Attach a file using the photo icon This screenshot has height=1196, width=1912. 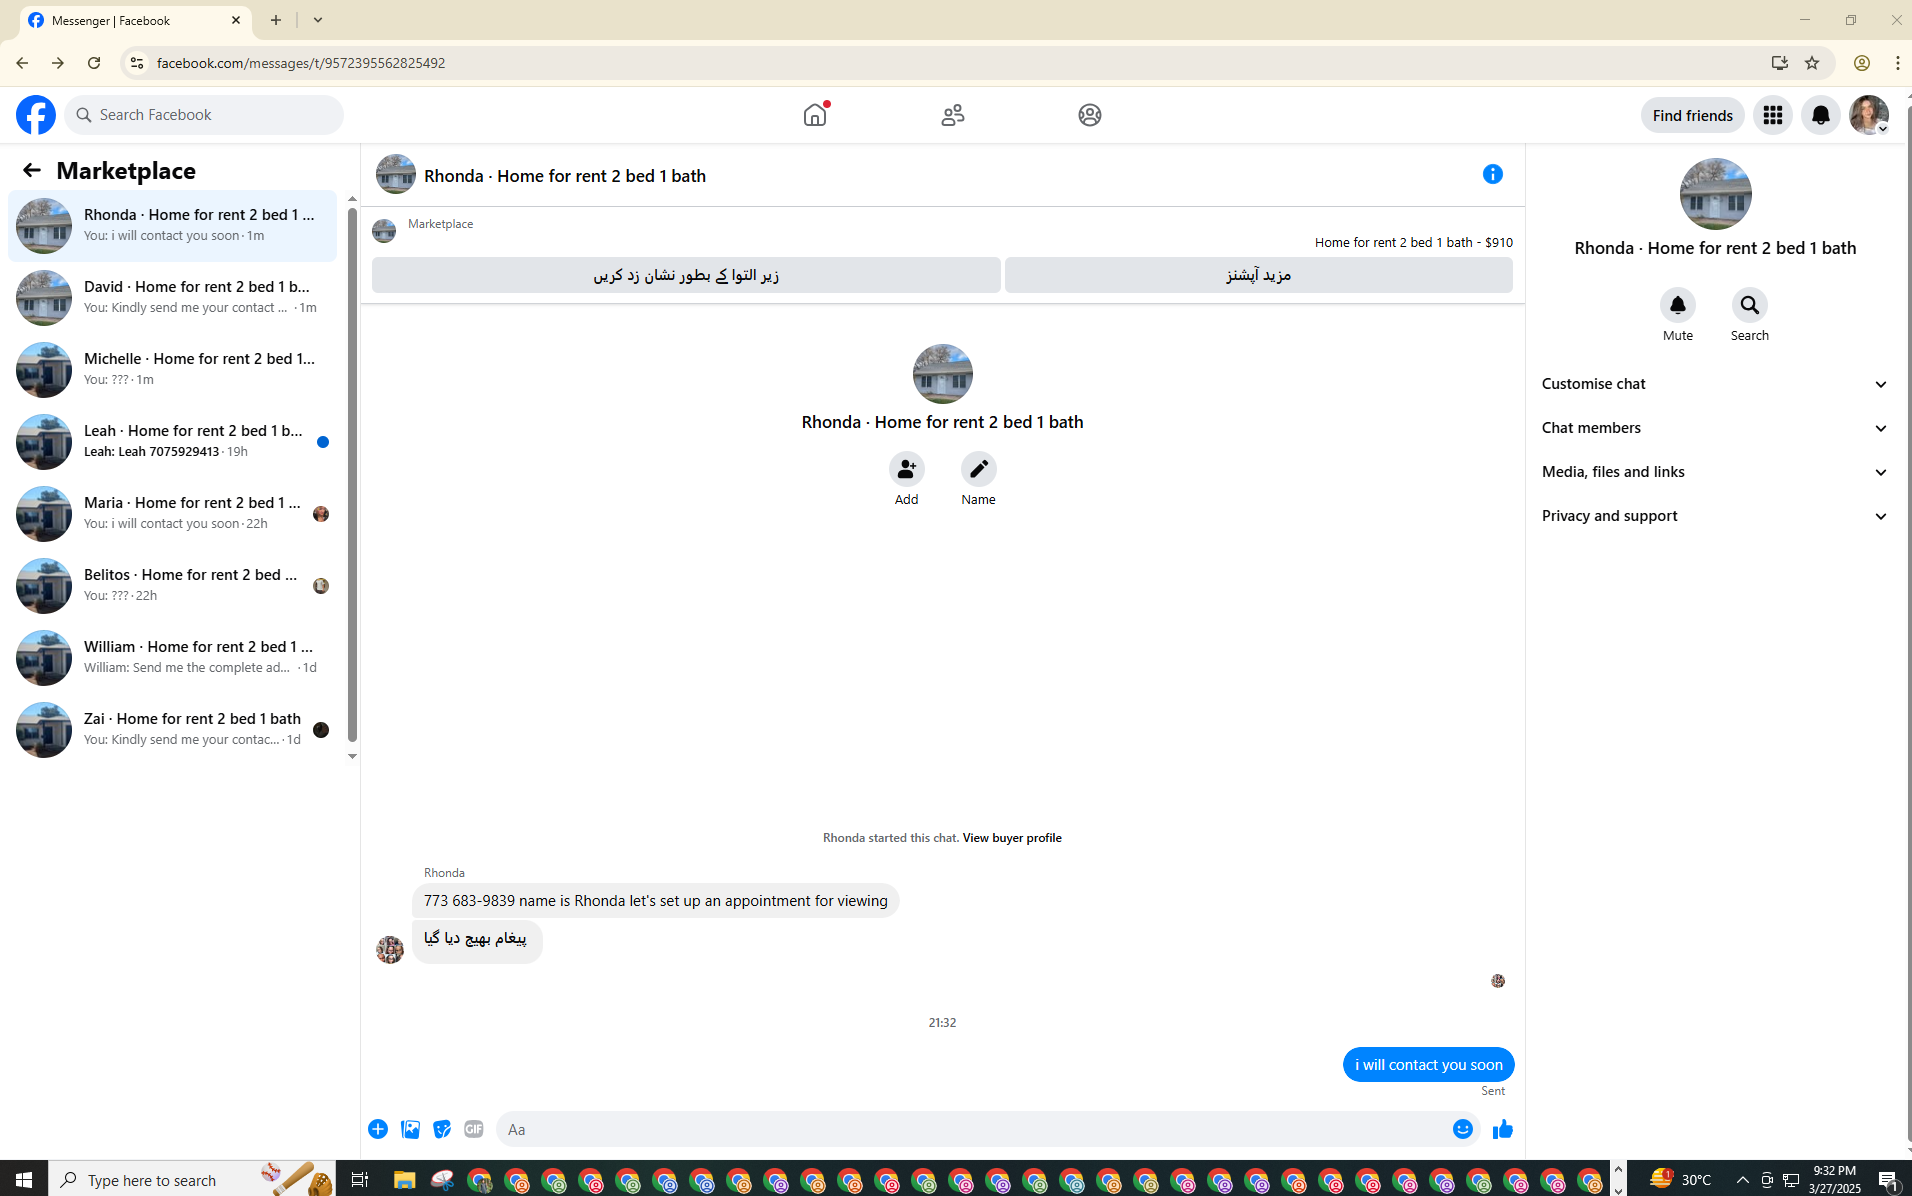[410, 1129]
